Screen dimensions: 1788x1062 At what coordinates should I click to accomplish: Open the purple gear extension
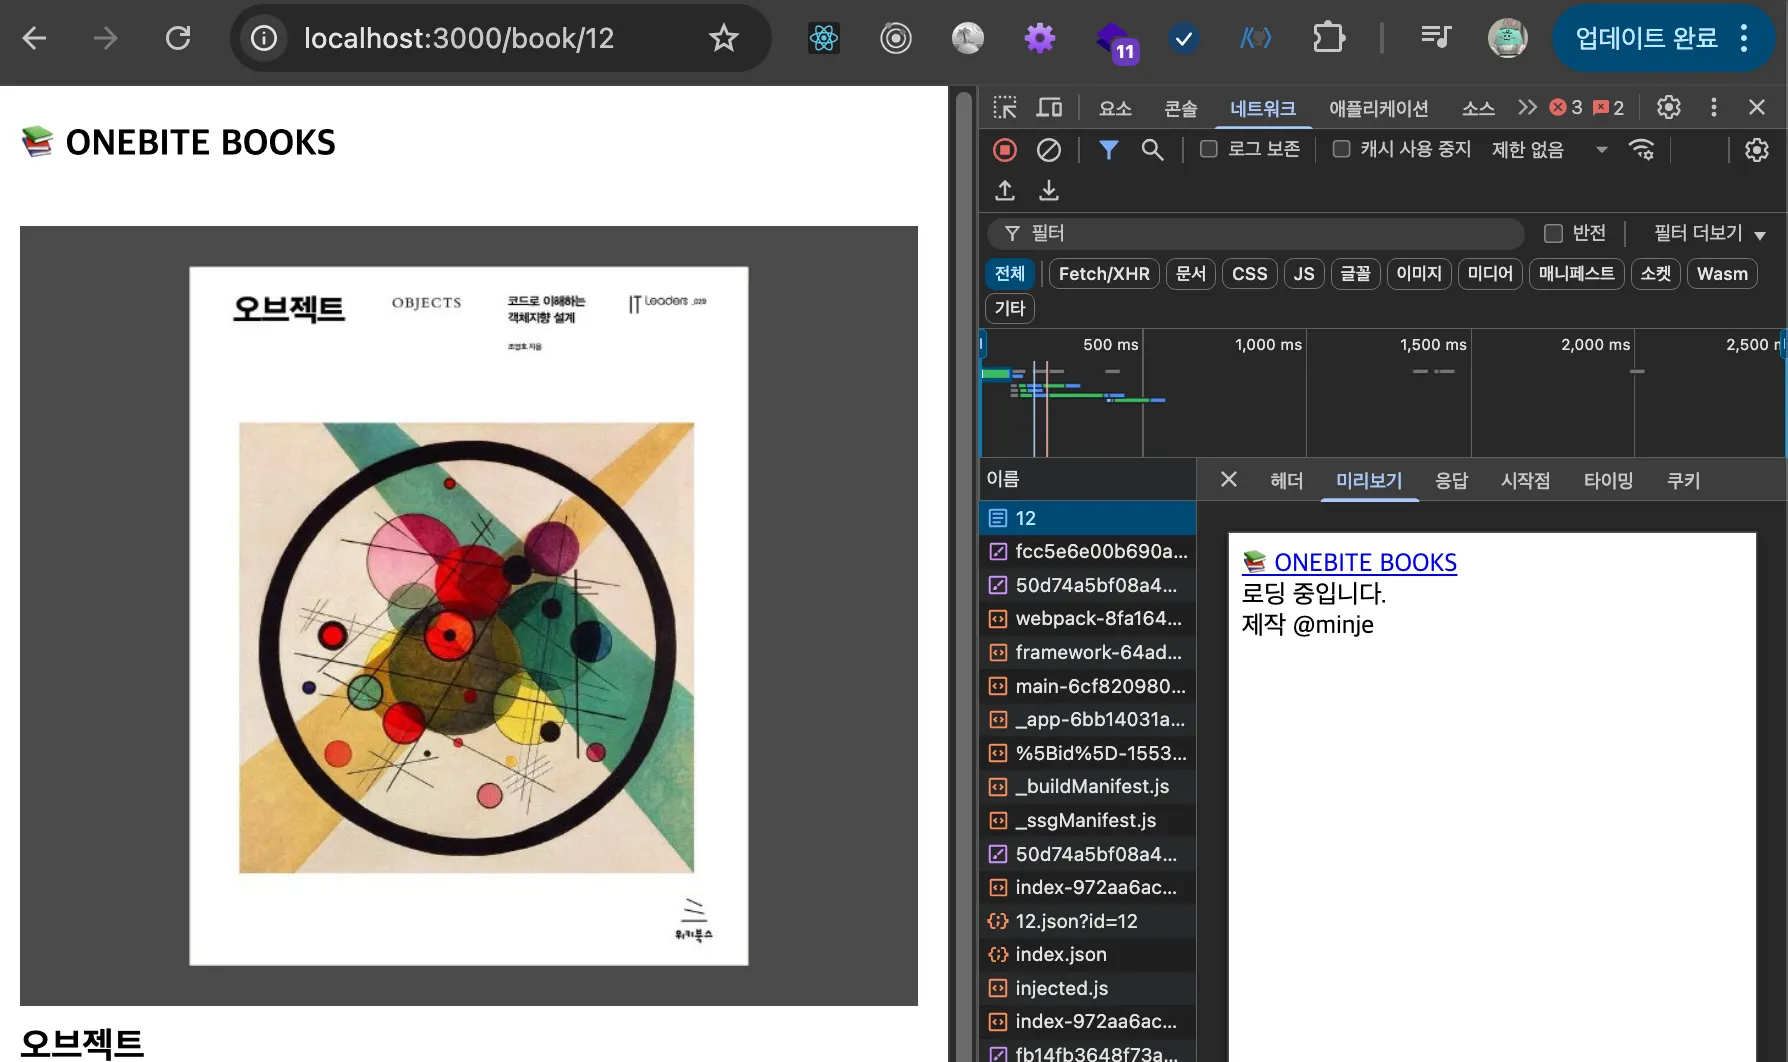click(1040, 38)
